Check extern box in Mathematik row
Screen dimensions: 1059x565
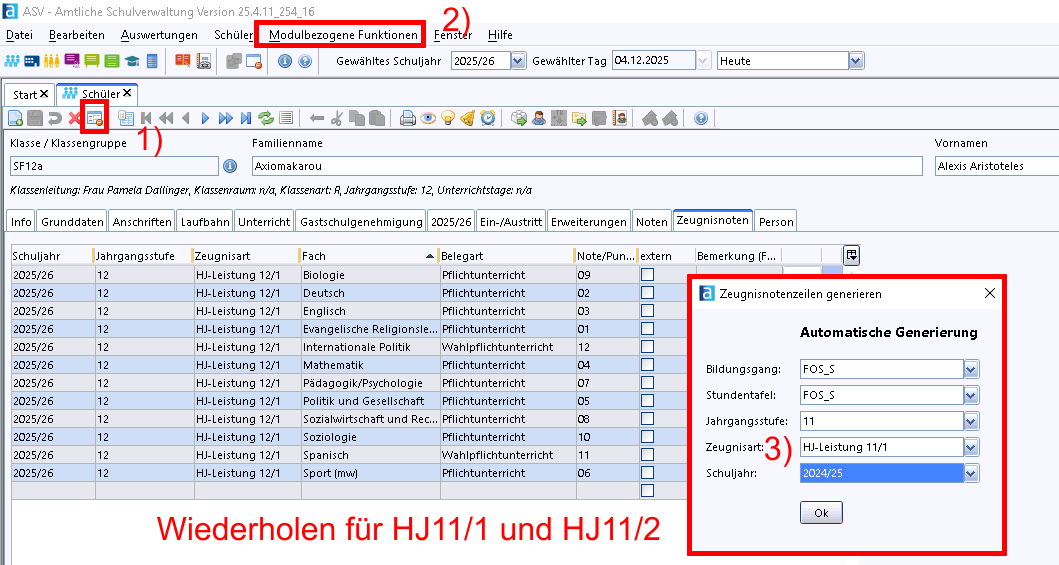click(x=647, y=365)
